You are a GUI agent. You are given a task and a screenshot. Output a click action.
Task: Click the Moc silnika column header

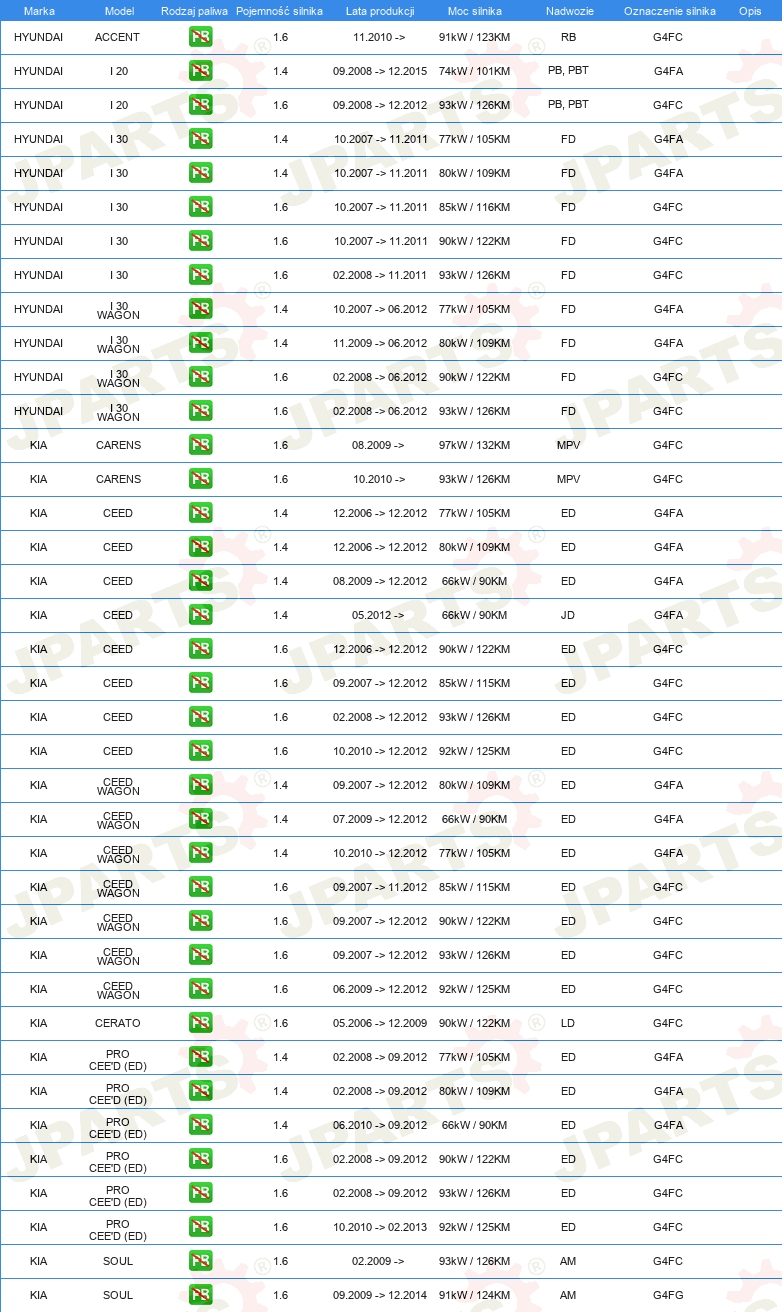475,11
